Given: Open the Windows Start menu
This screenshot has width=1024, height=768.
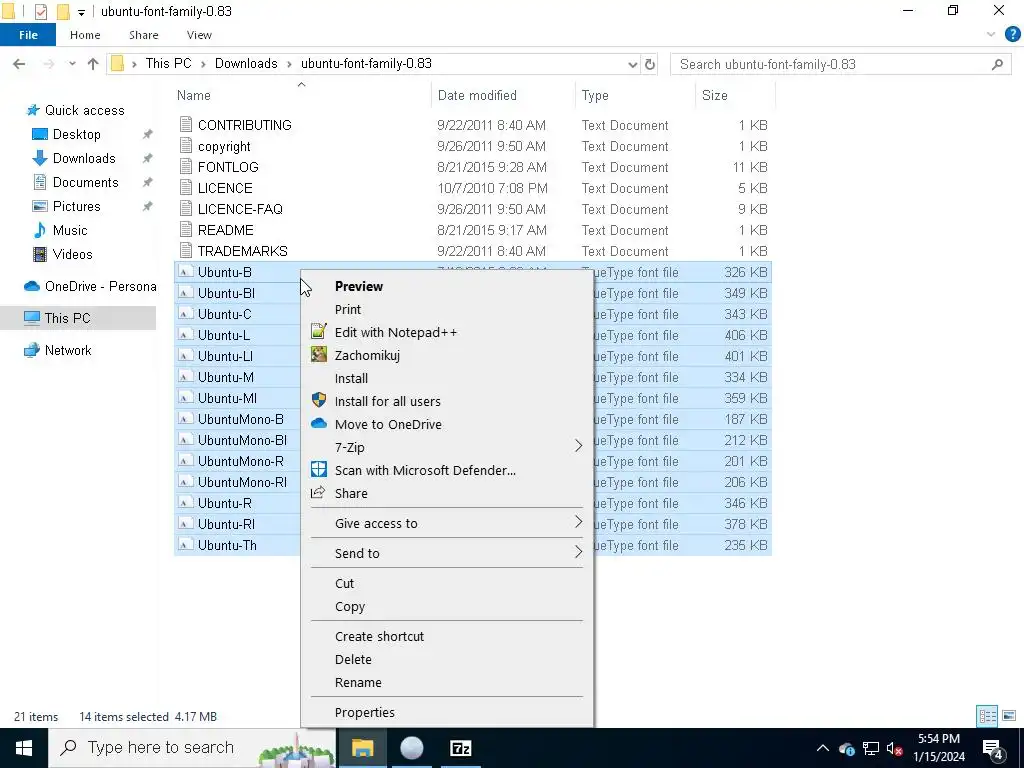Looking at the screenshot, I should [24, 748].
